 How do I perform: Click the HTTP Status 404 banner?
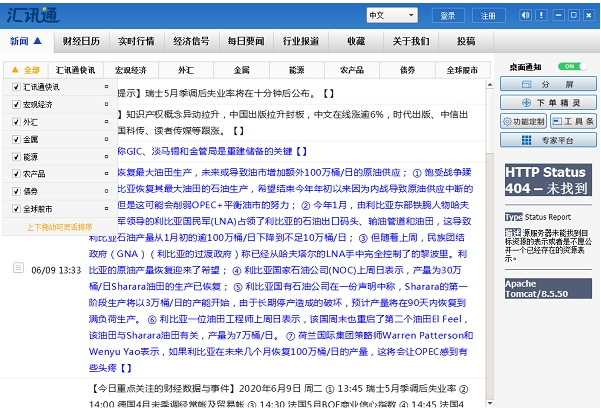pyautogui.click(x=548, y=180)
